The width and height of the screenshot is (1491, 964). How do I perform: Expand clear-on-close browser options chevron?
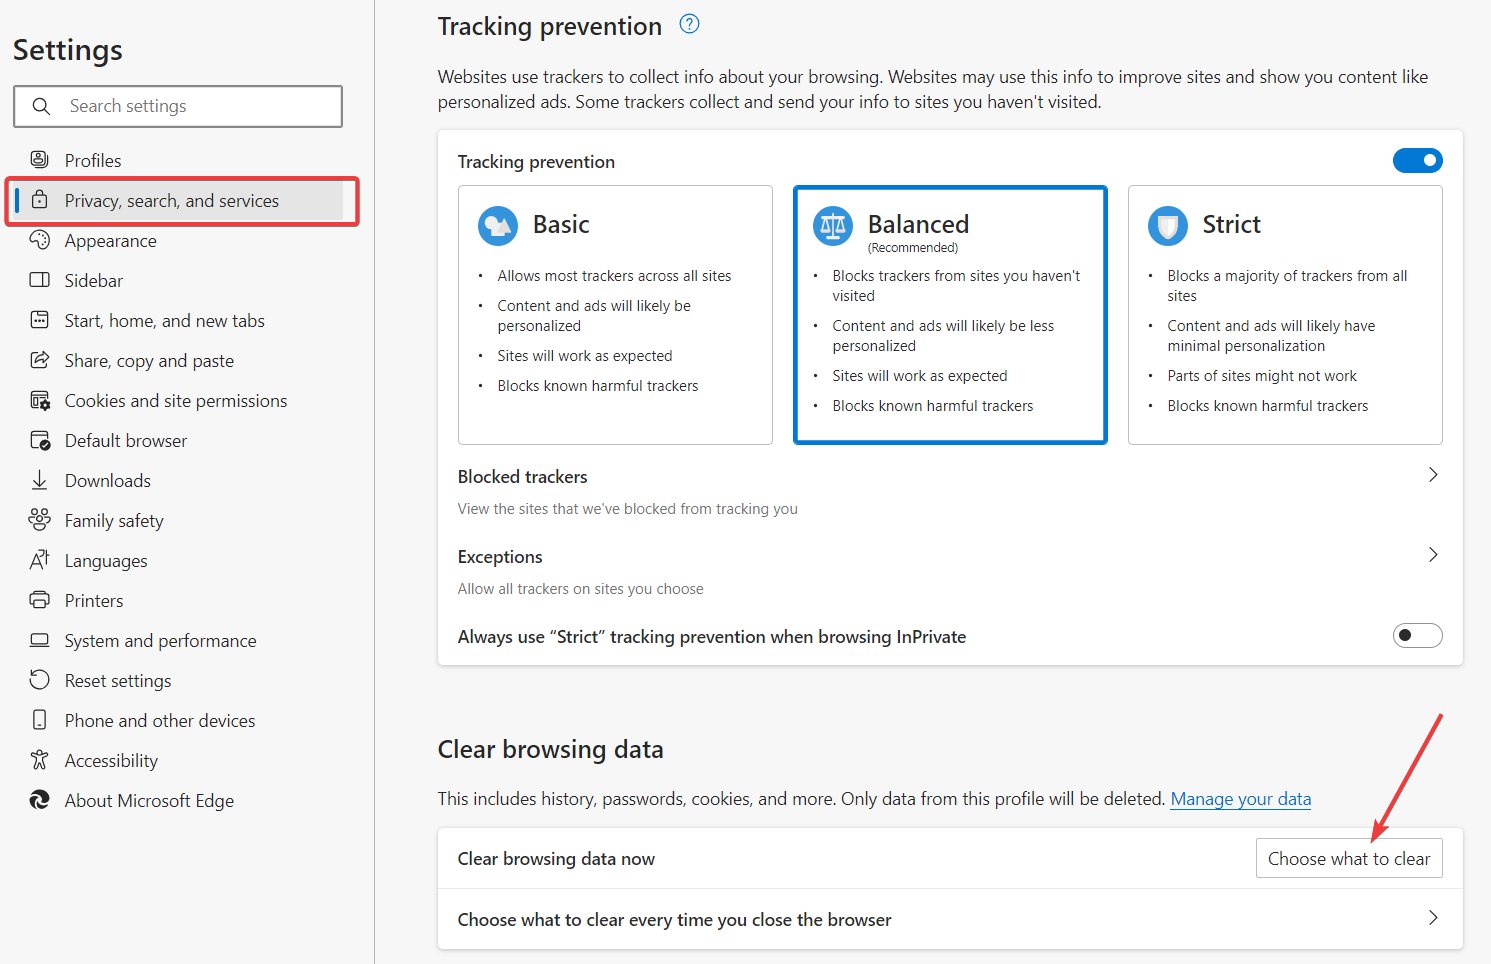[1433, 918]
